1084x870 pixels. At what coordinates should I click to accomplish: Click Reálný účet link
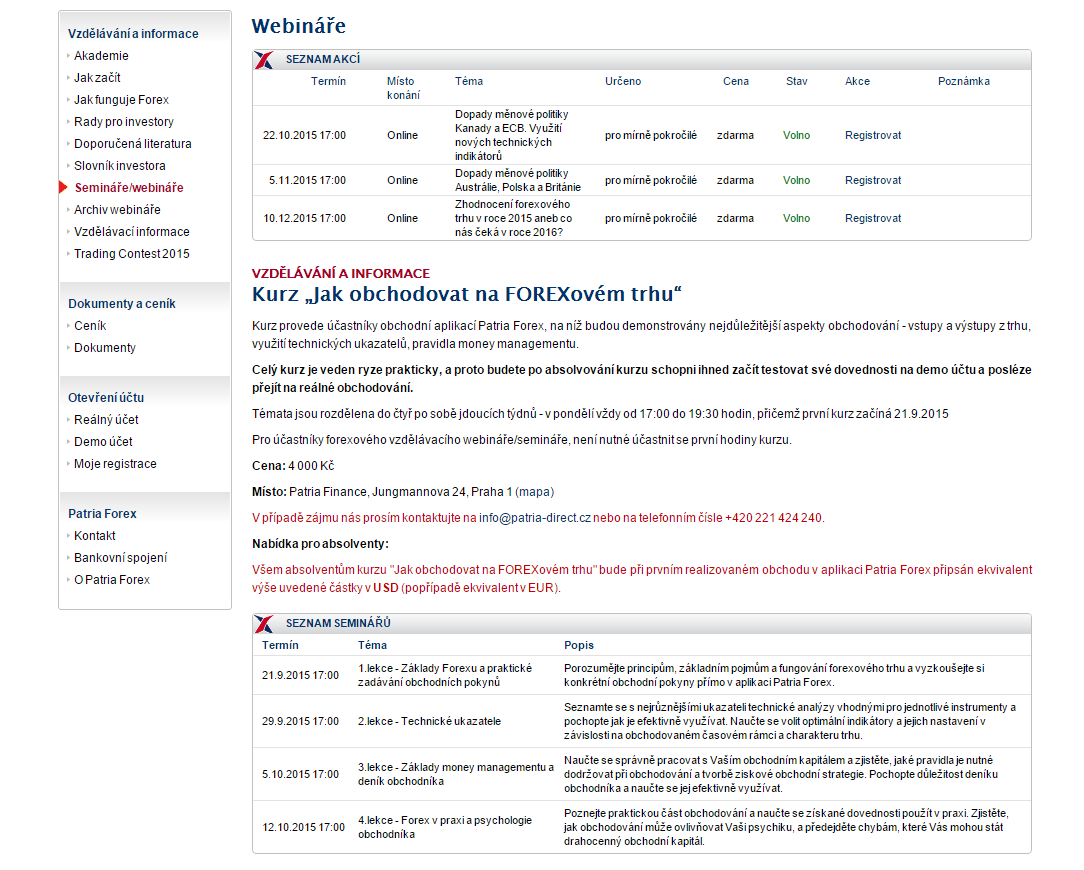[x=106, y=420]
